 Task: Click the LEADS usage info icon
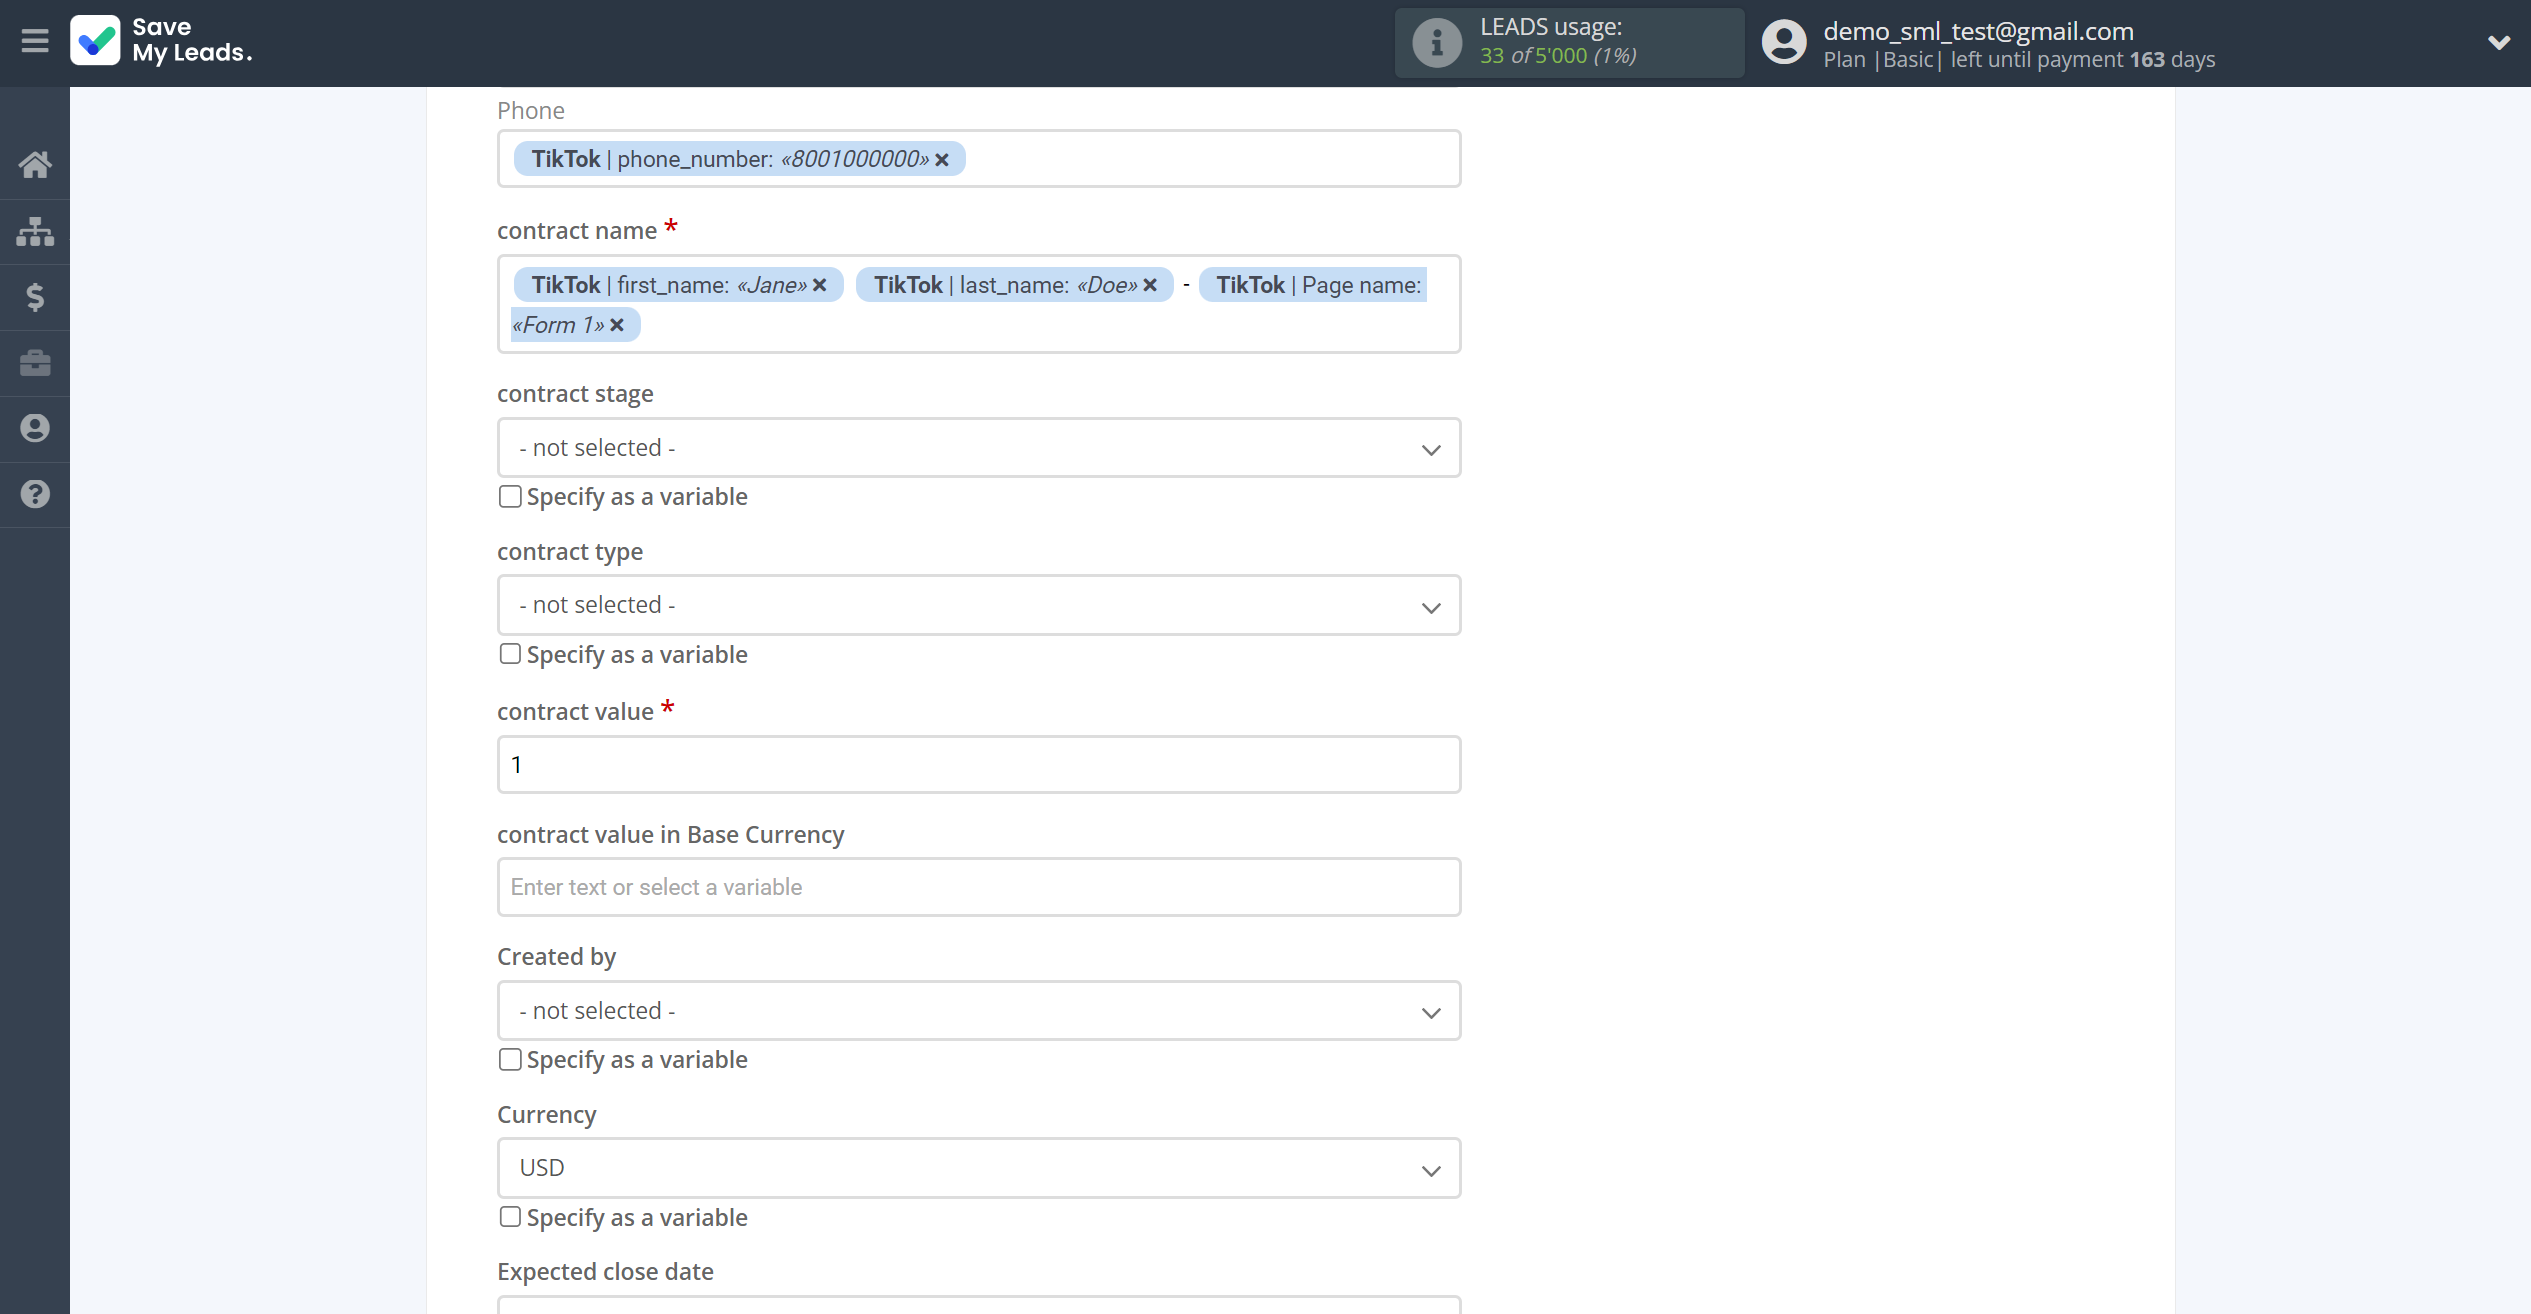1437,43
